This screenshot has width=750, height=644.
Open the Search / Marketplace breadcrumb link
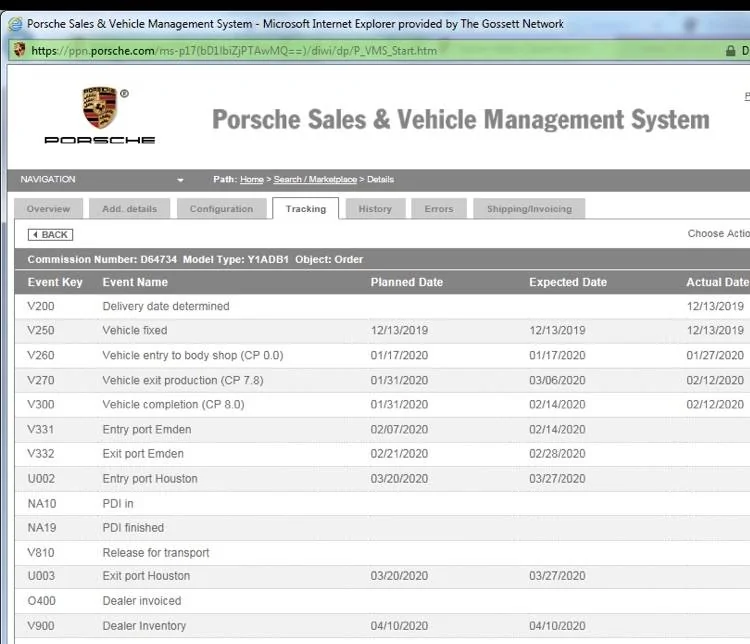tap(315, 179)
